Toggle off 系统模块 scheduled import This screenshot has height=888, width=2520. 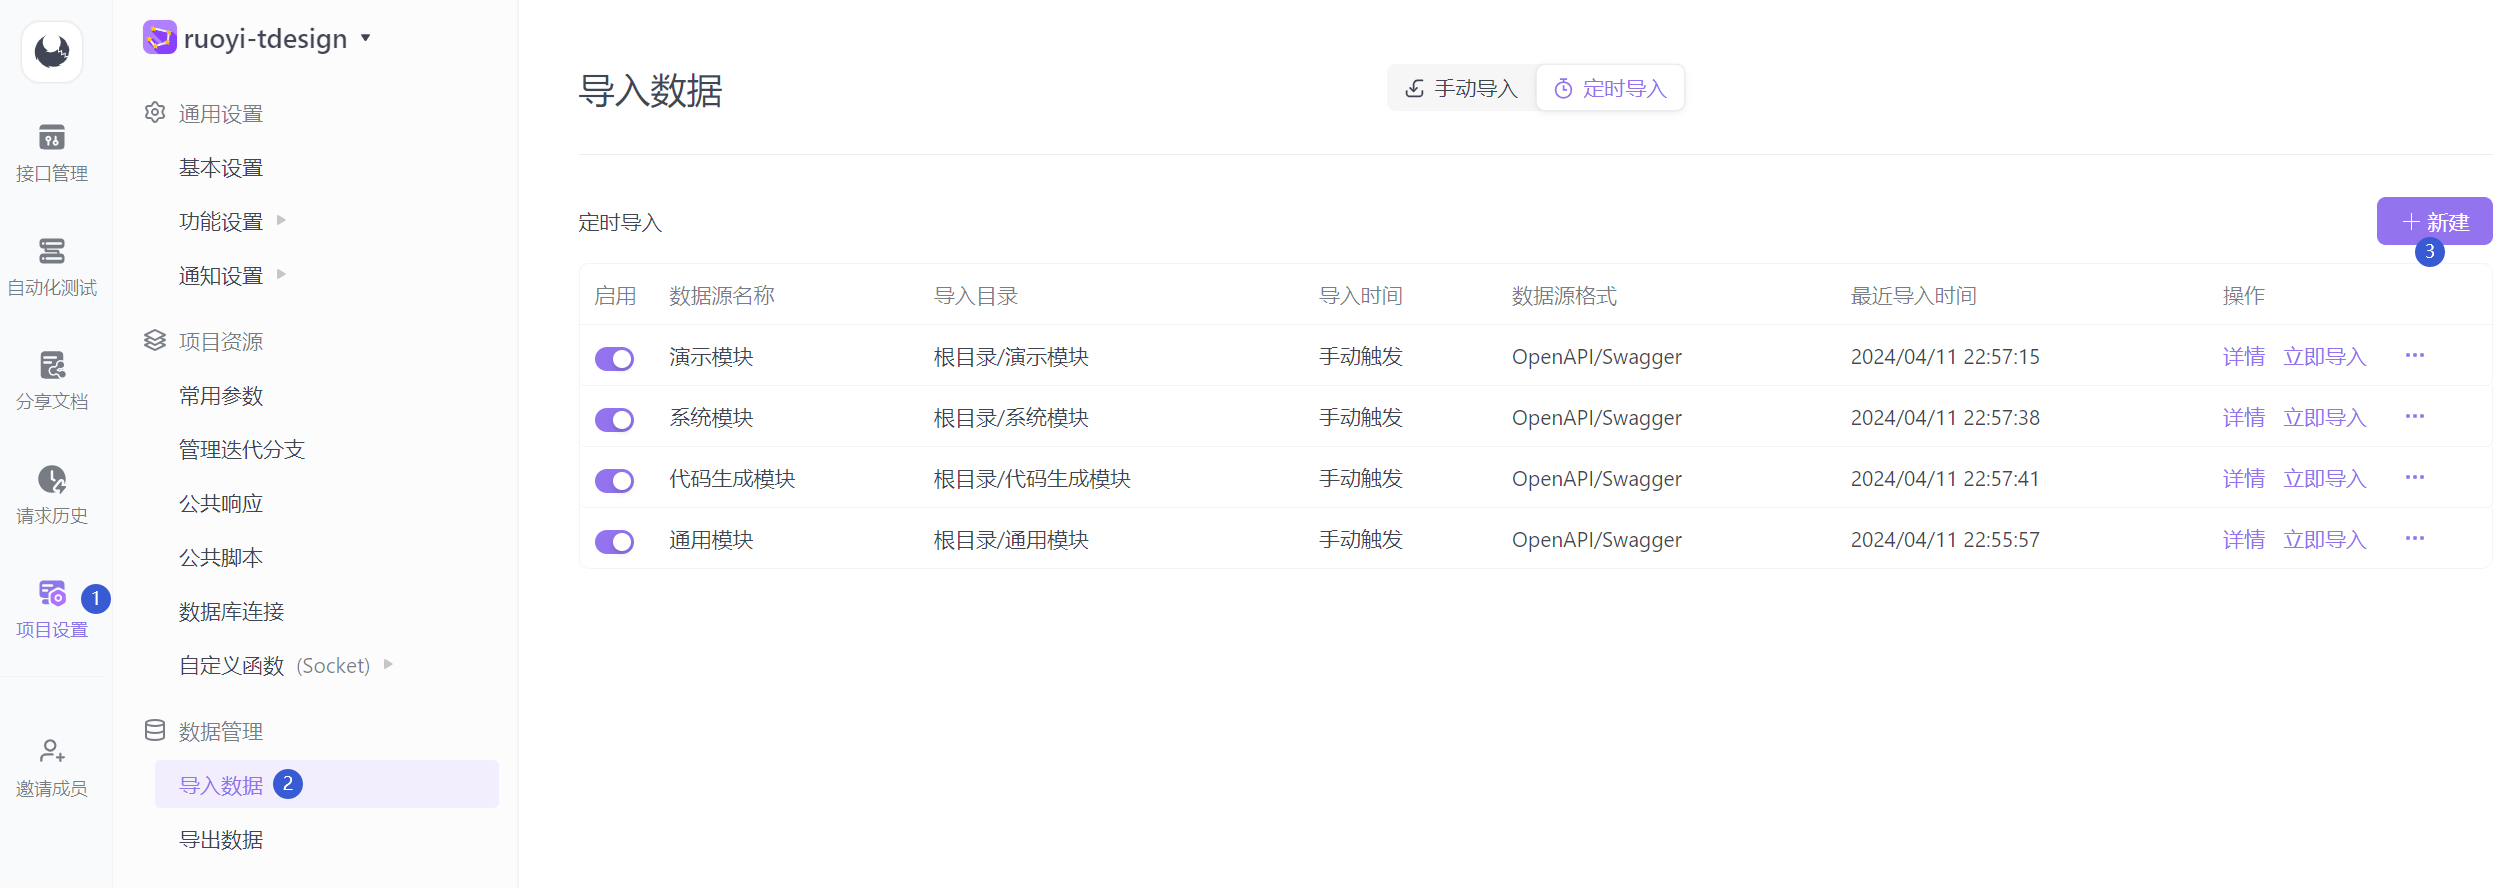click(x=615, y=419)
